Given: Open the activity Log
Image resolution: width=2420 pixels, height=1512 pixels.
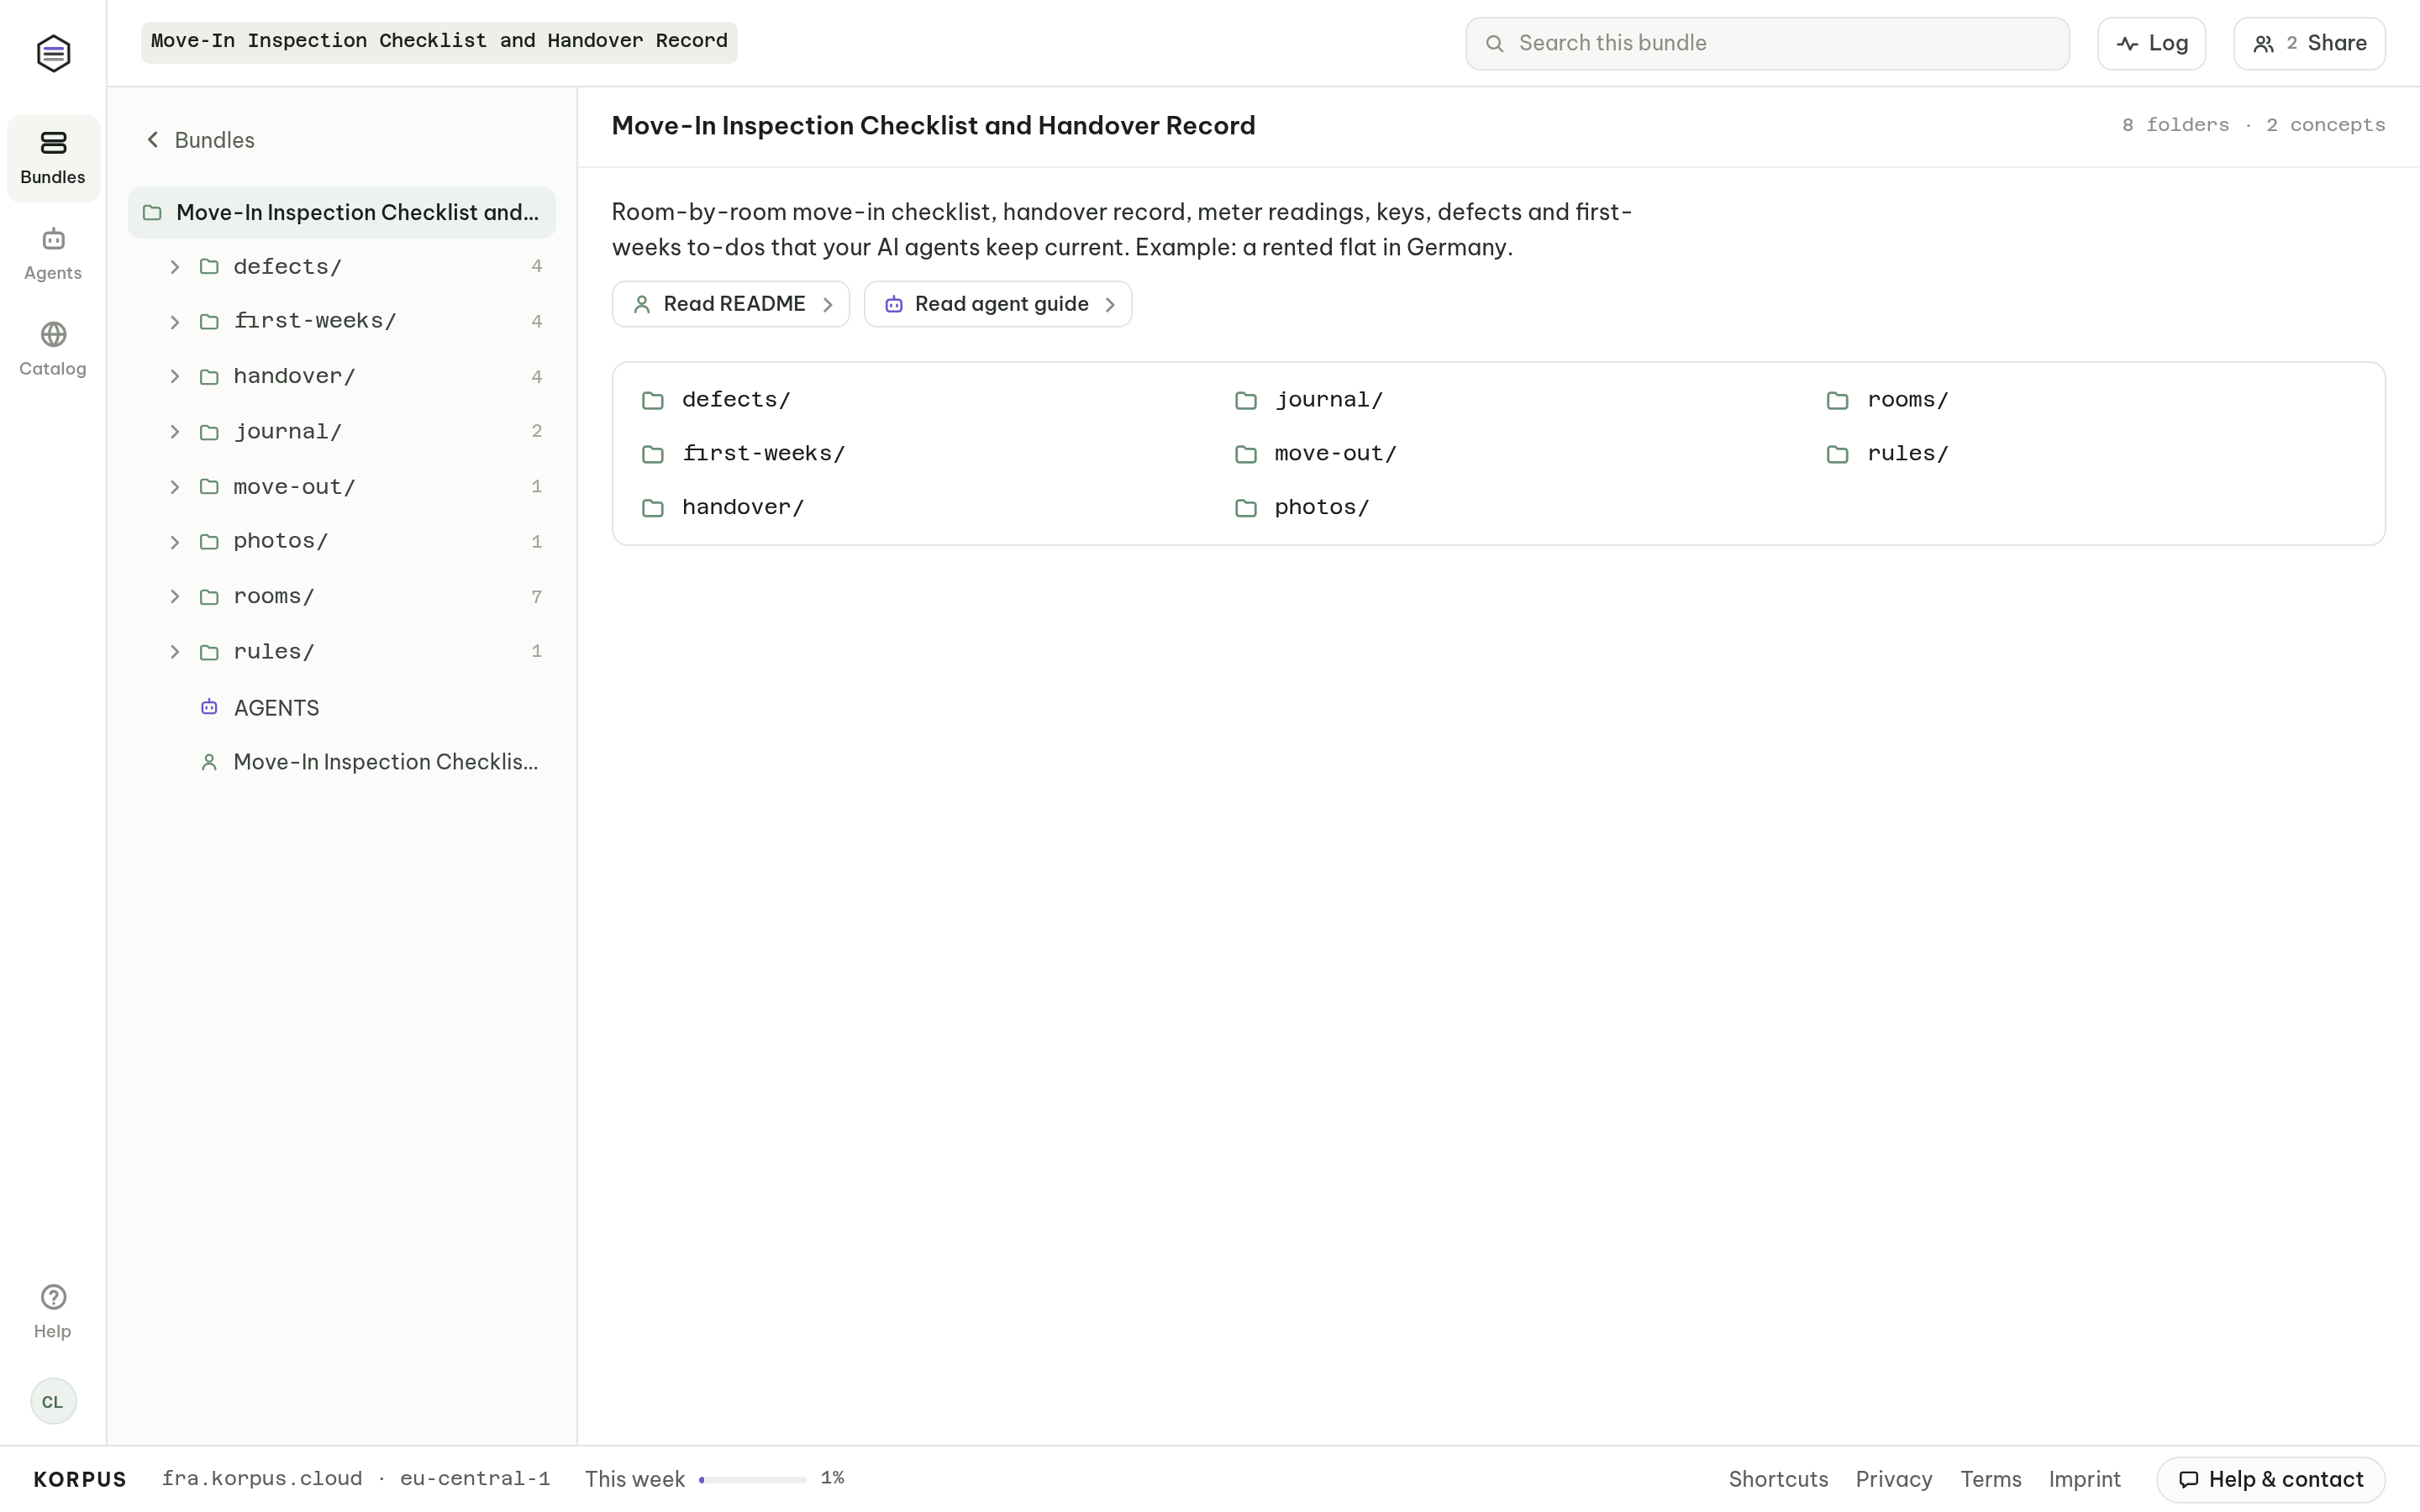Looking at the screenshot, I should [x=2152, y=43].
